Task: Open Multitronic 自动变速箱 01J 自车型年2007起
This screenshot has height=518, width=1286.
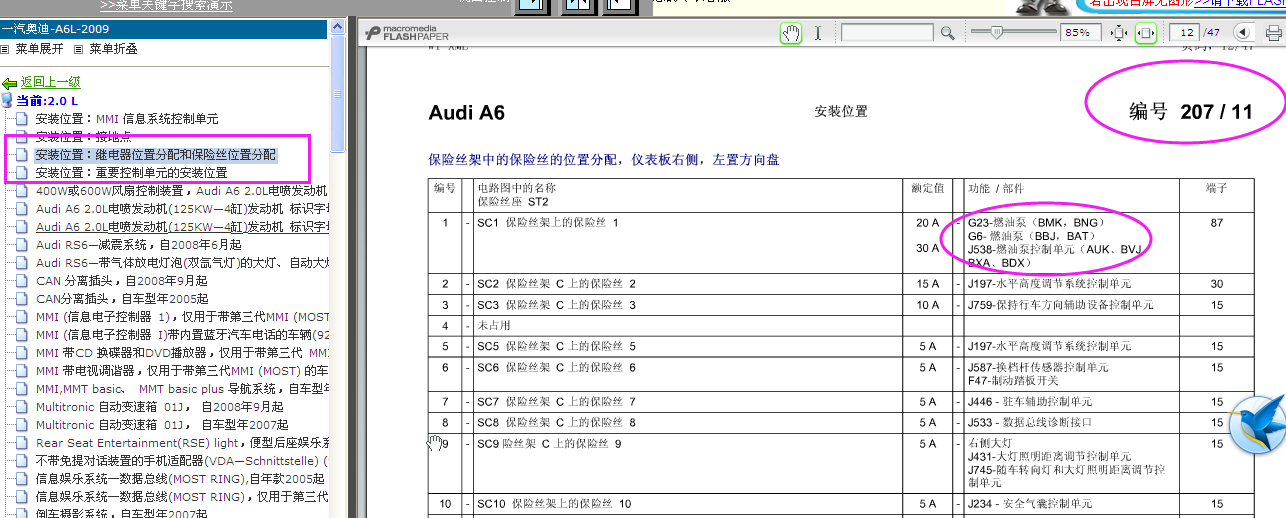Action: point(163,425)
